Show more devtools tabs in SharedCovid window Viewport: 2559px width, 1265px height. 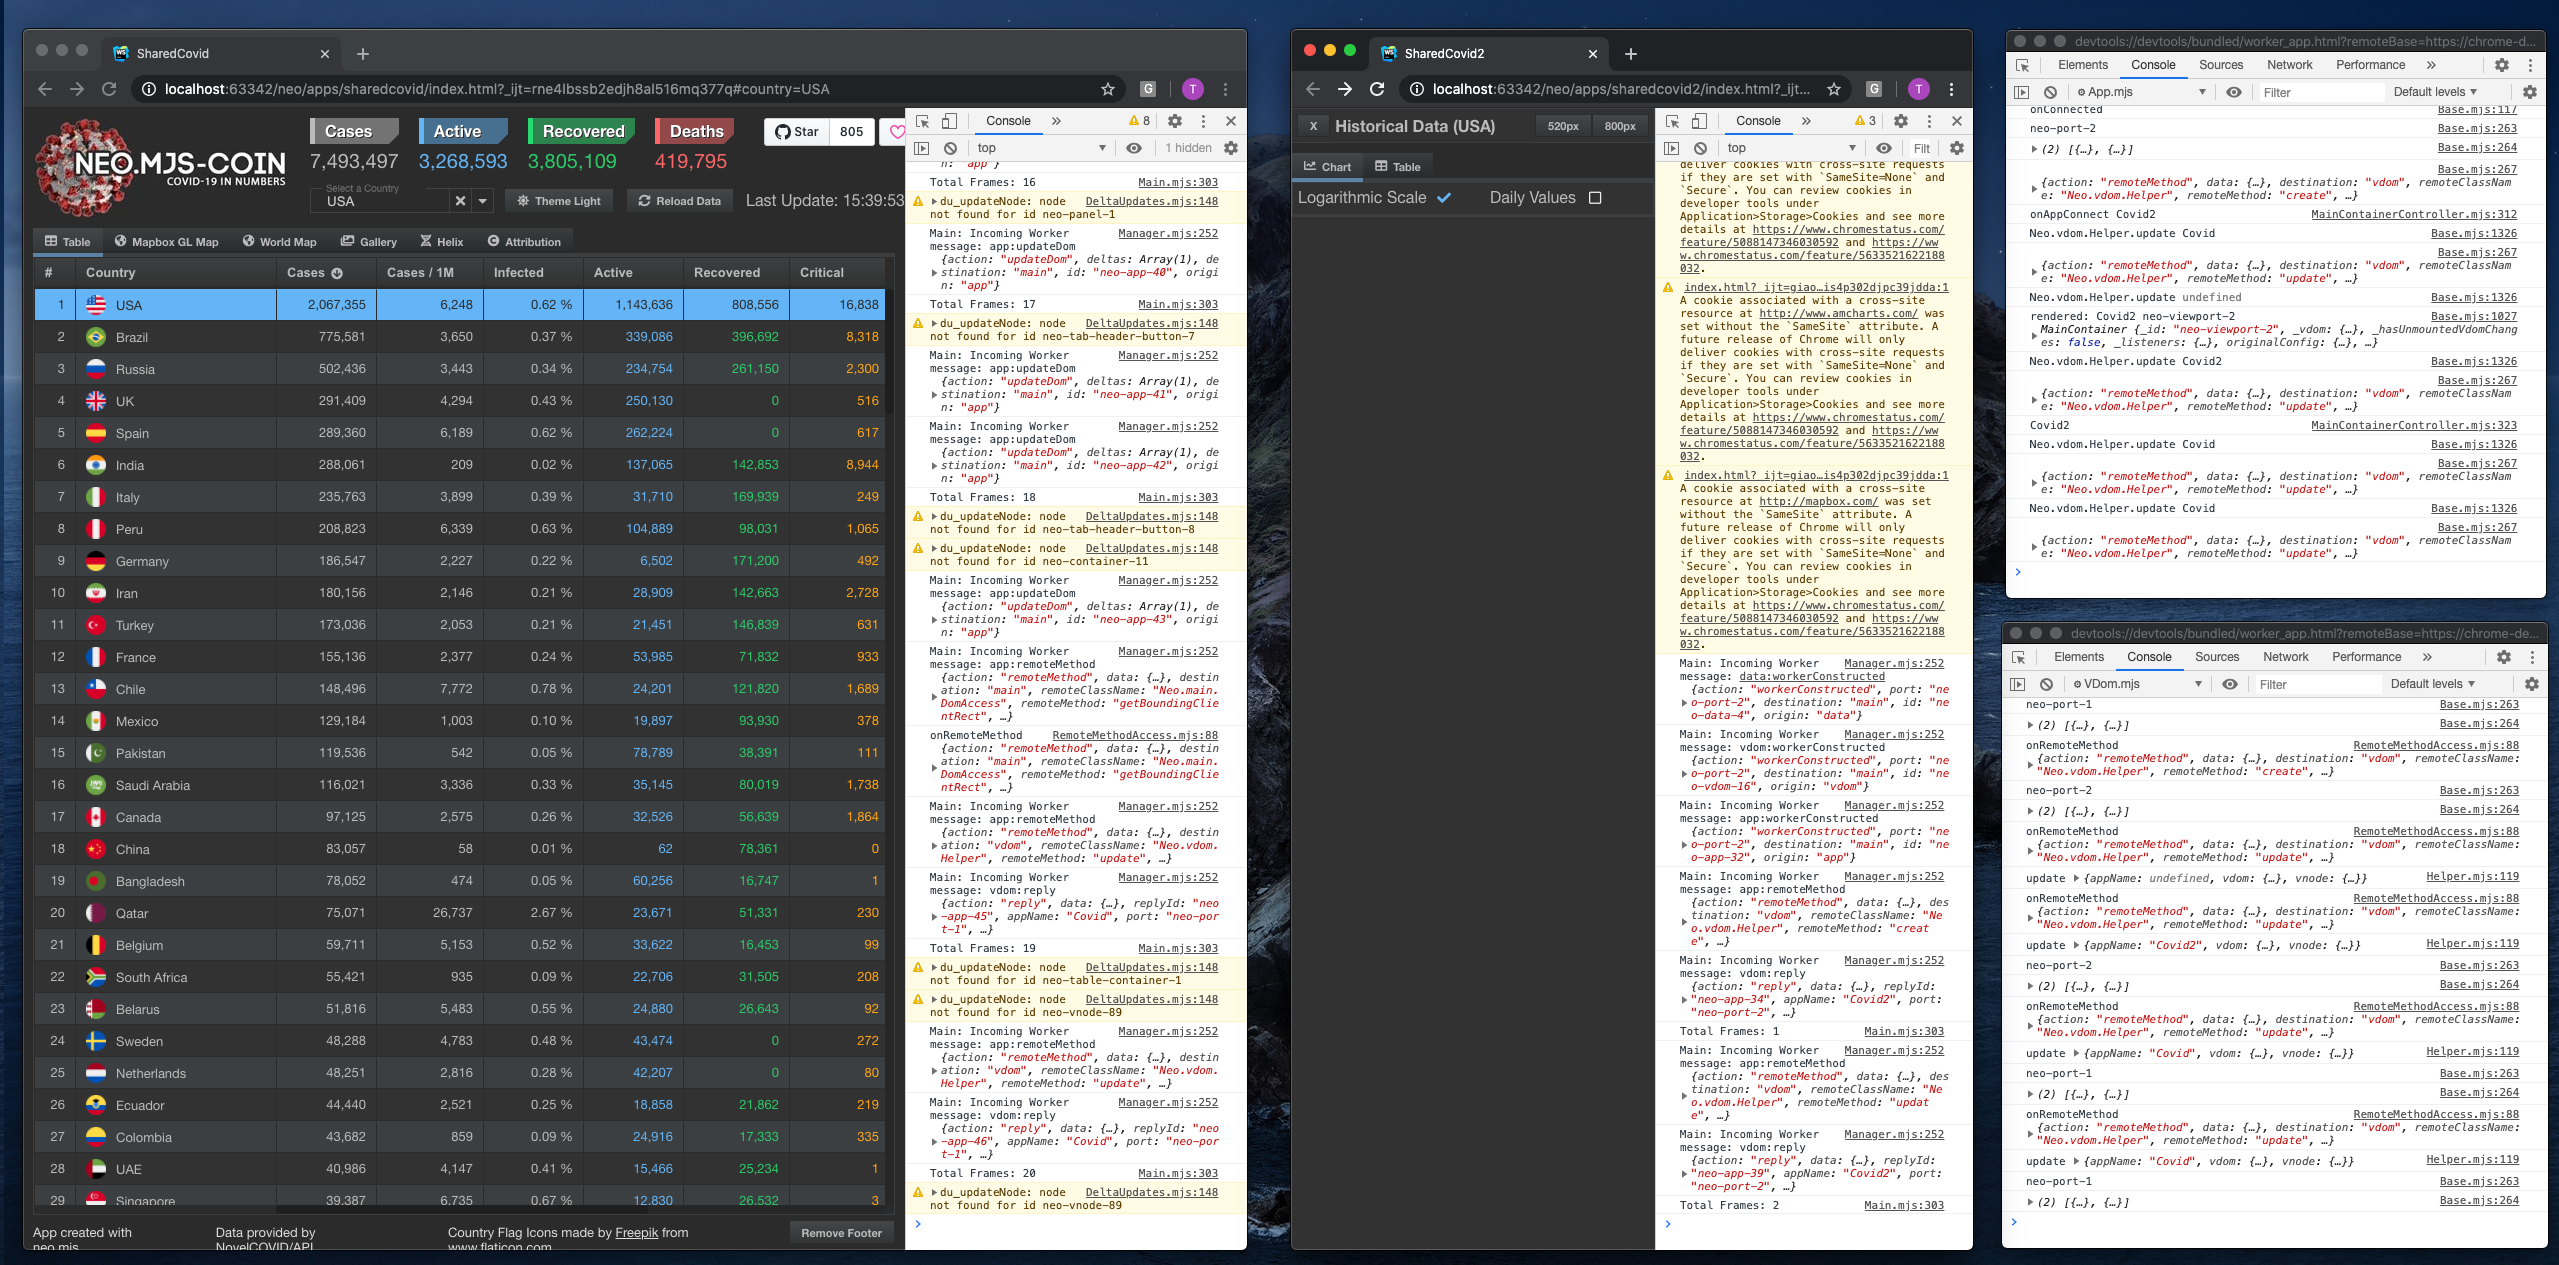tap(1056, 121)
